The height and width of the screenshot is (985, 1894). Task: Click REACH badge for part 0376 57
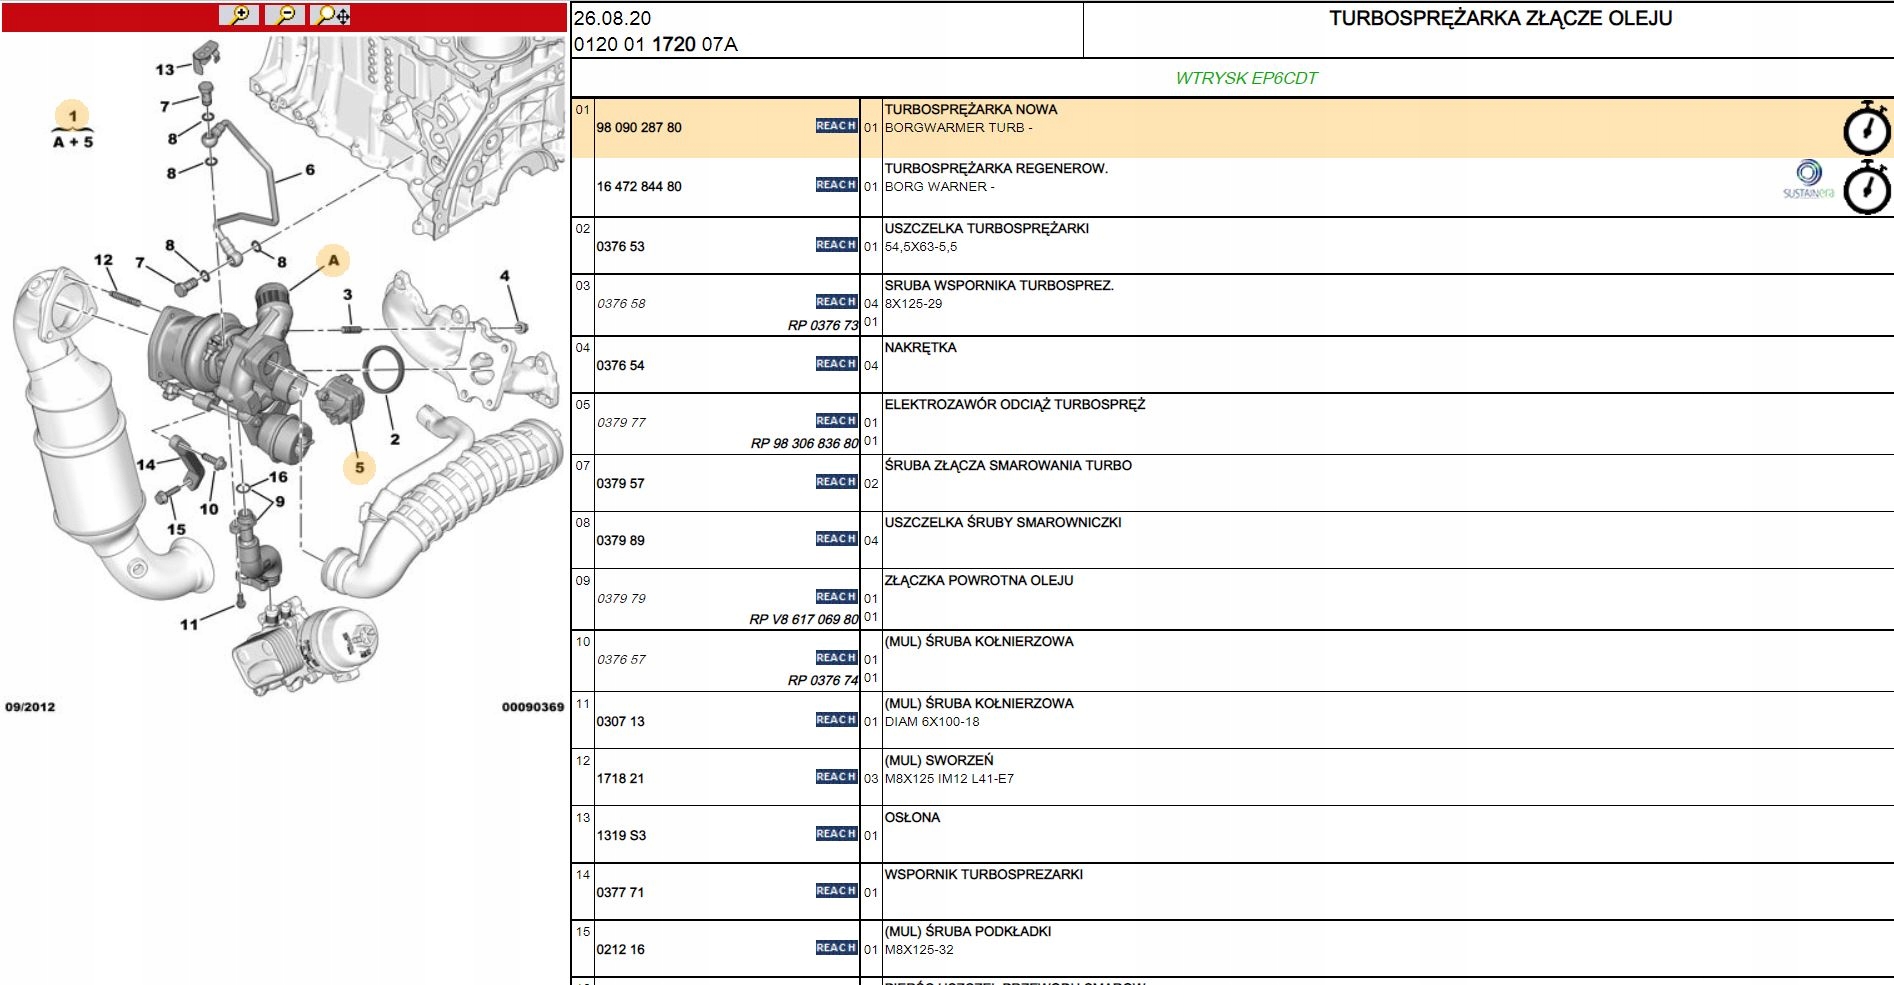coord(836,658)
